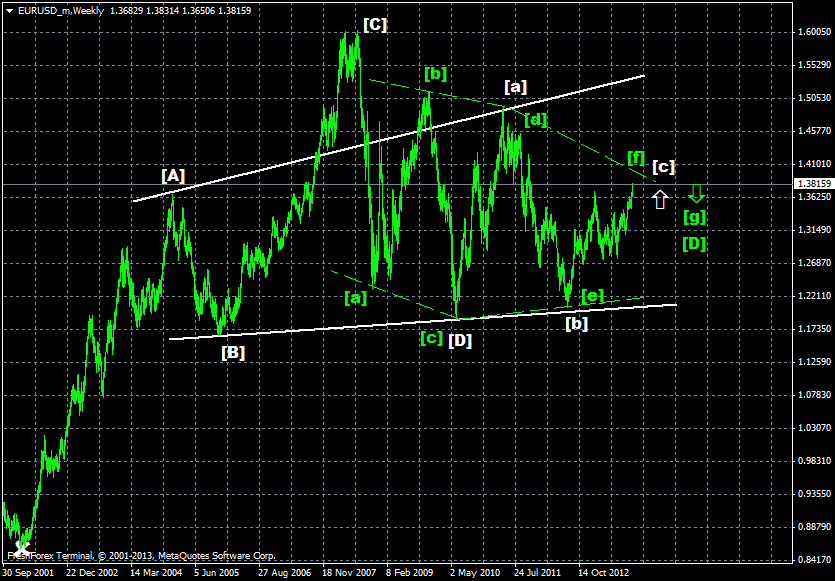This screenshot has width=835, height=581.
Task: Click the 18 Nov 2007 date label
Action: pos(351,573)
